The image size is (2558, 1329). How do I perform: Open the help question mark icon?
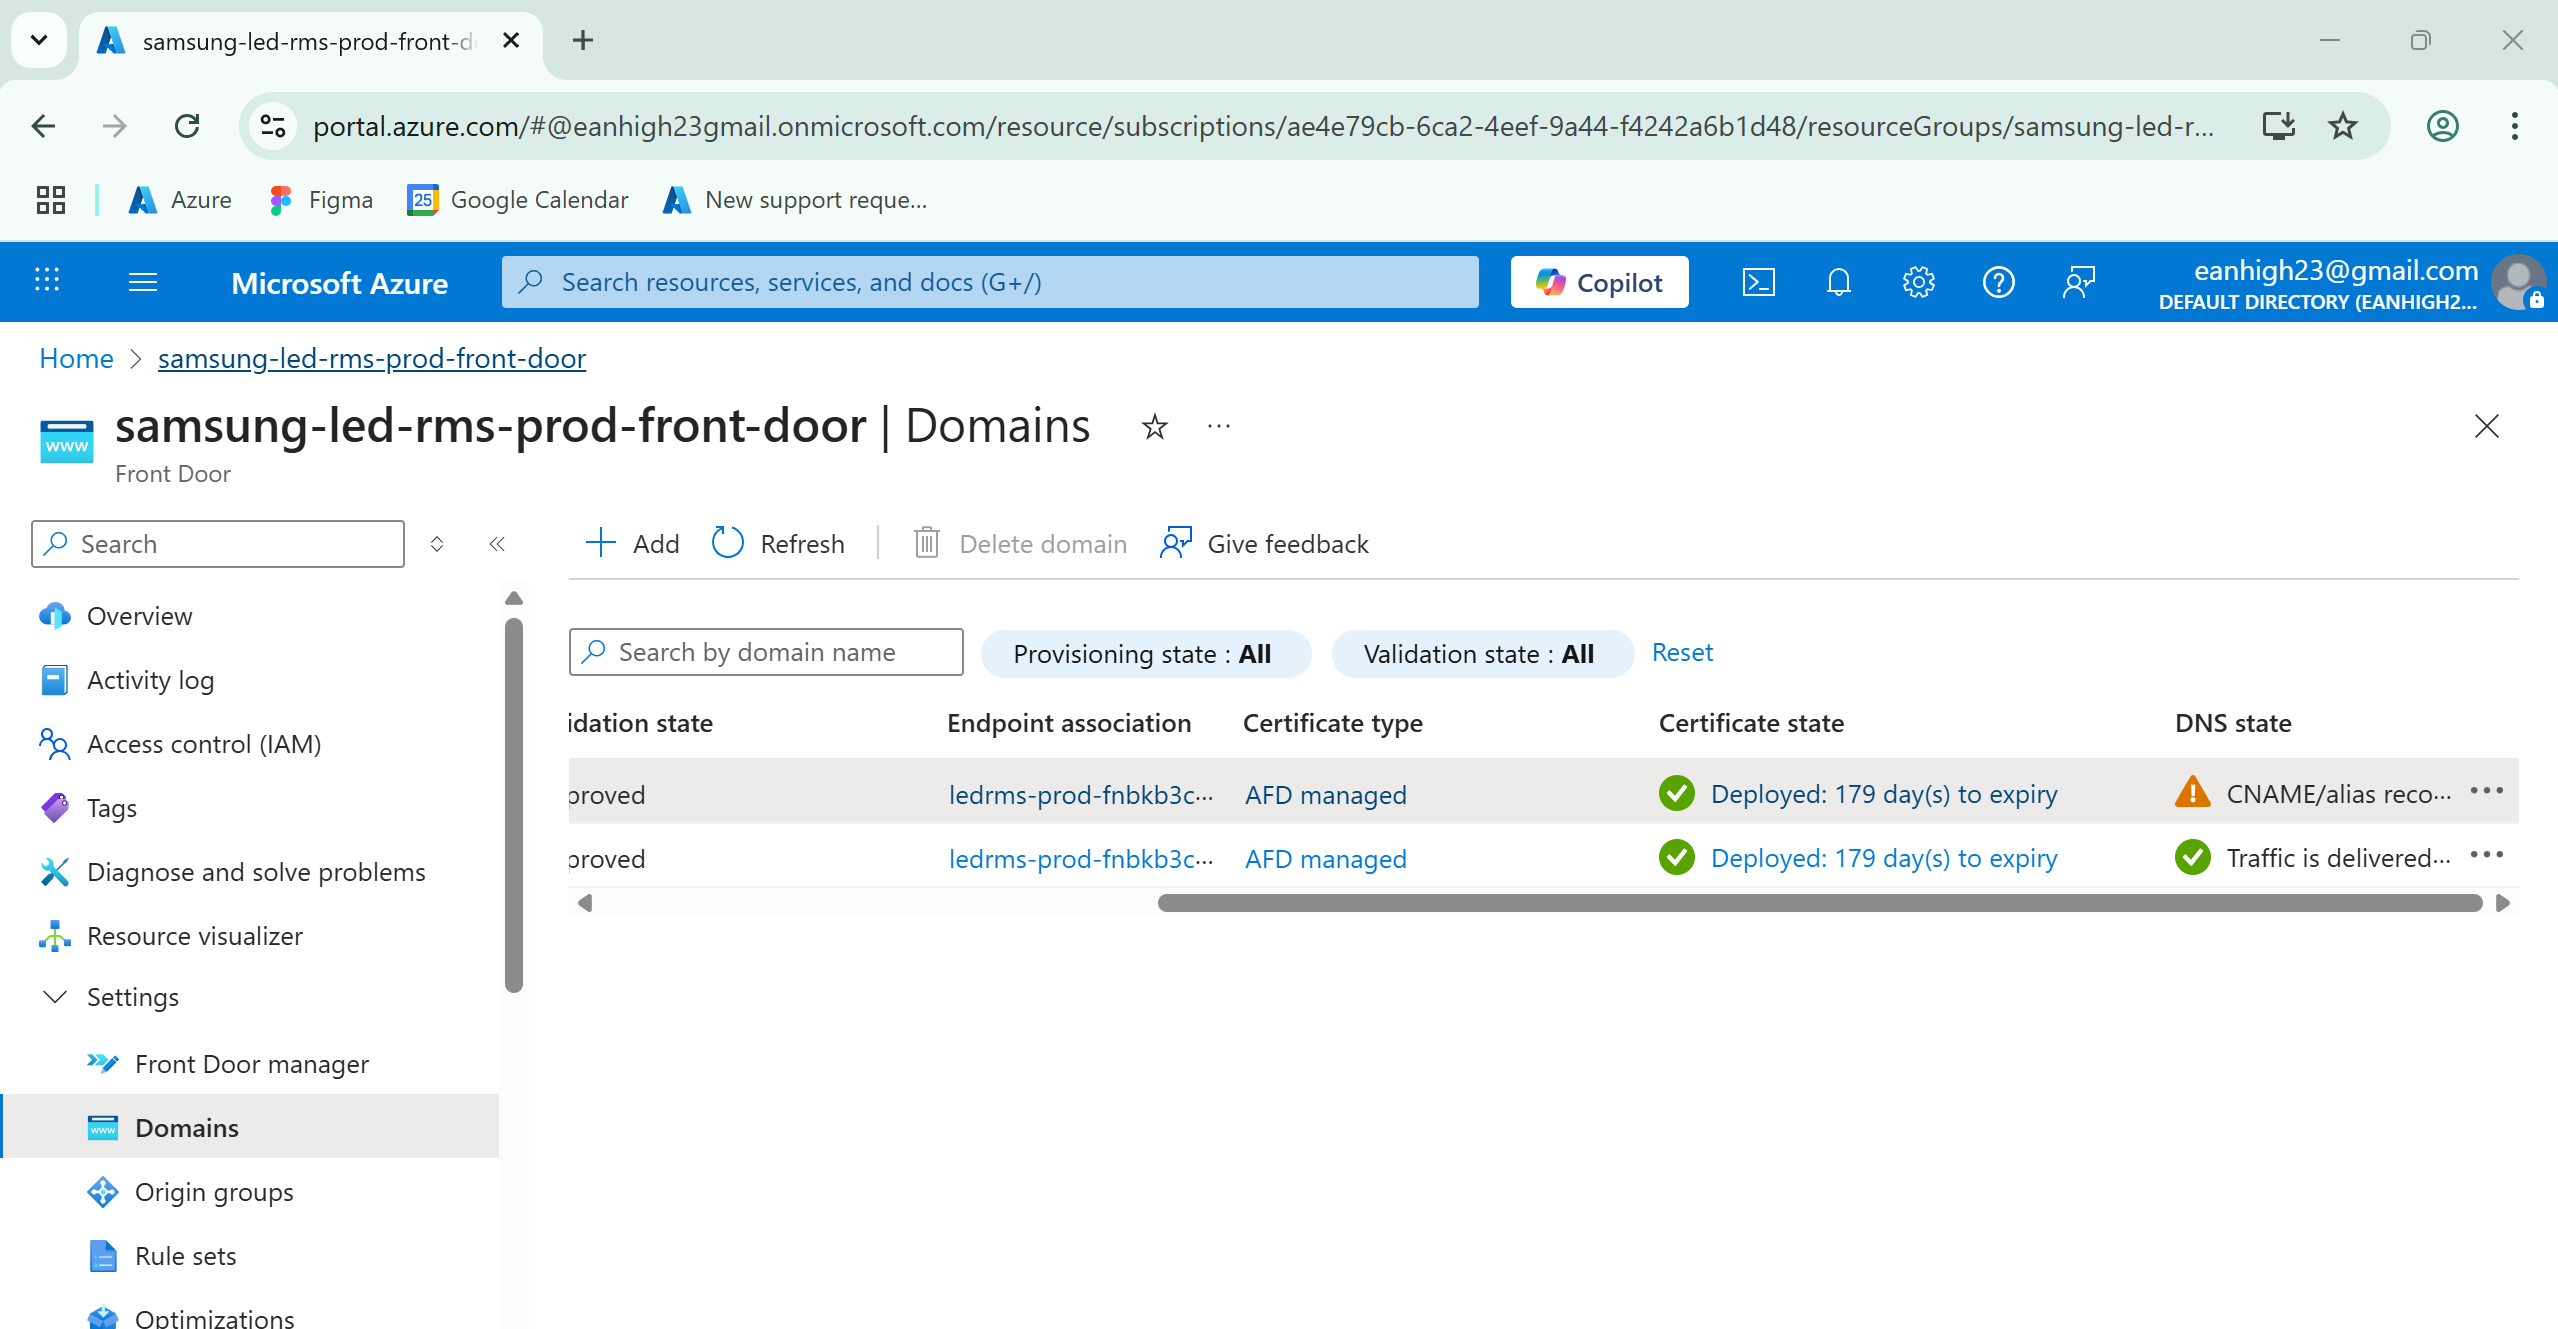coord(1998,283)
